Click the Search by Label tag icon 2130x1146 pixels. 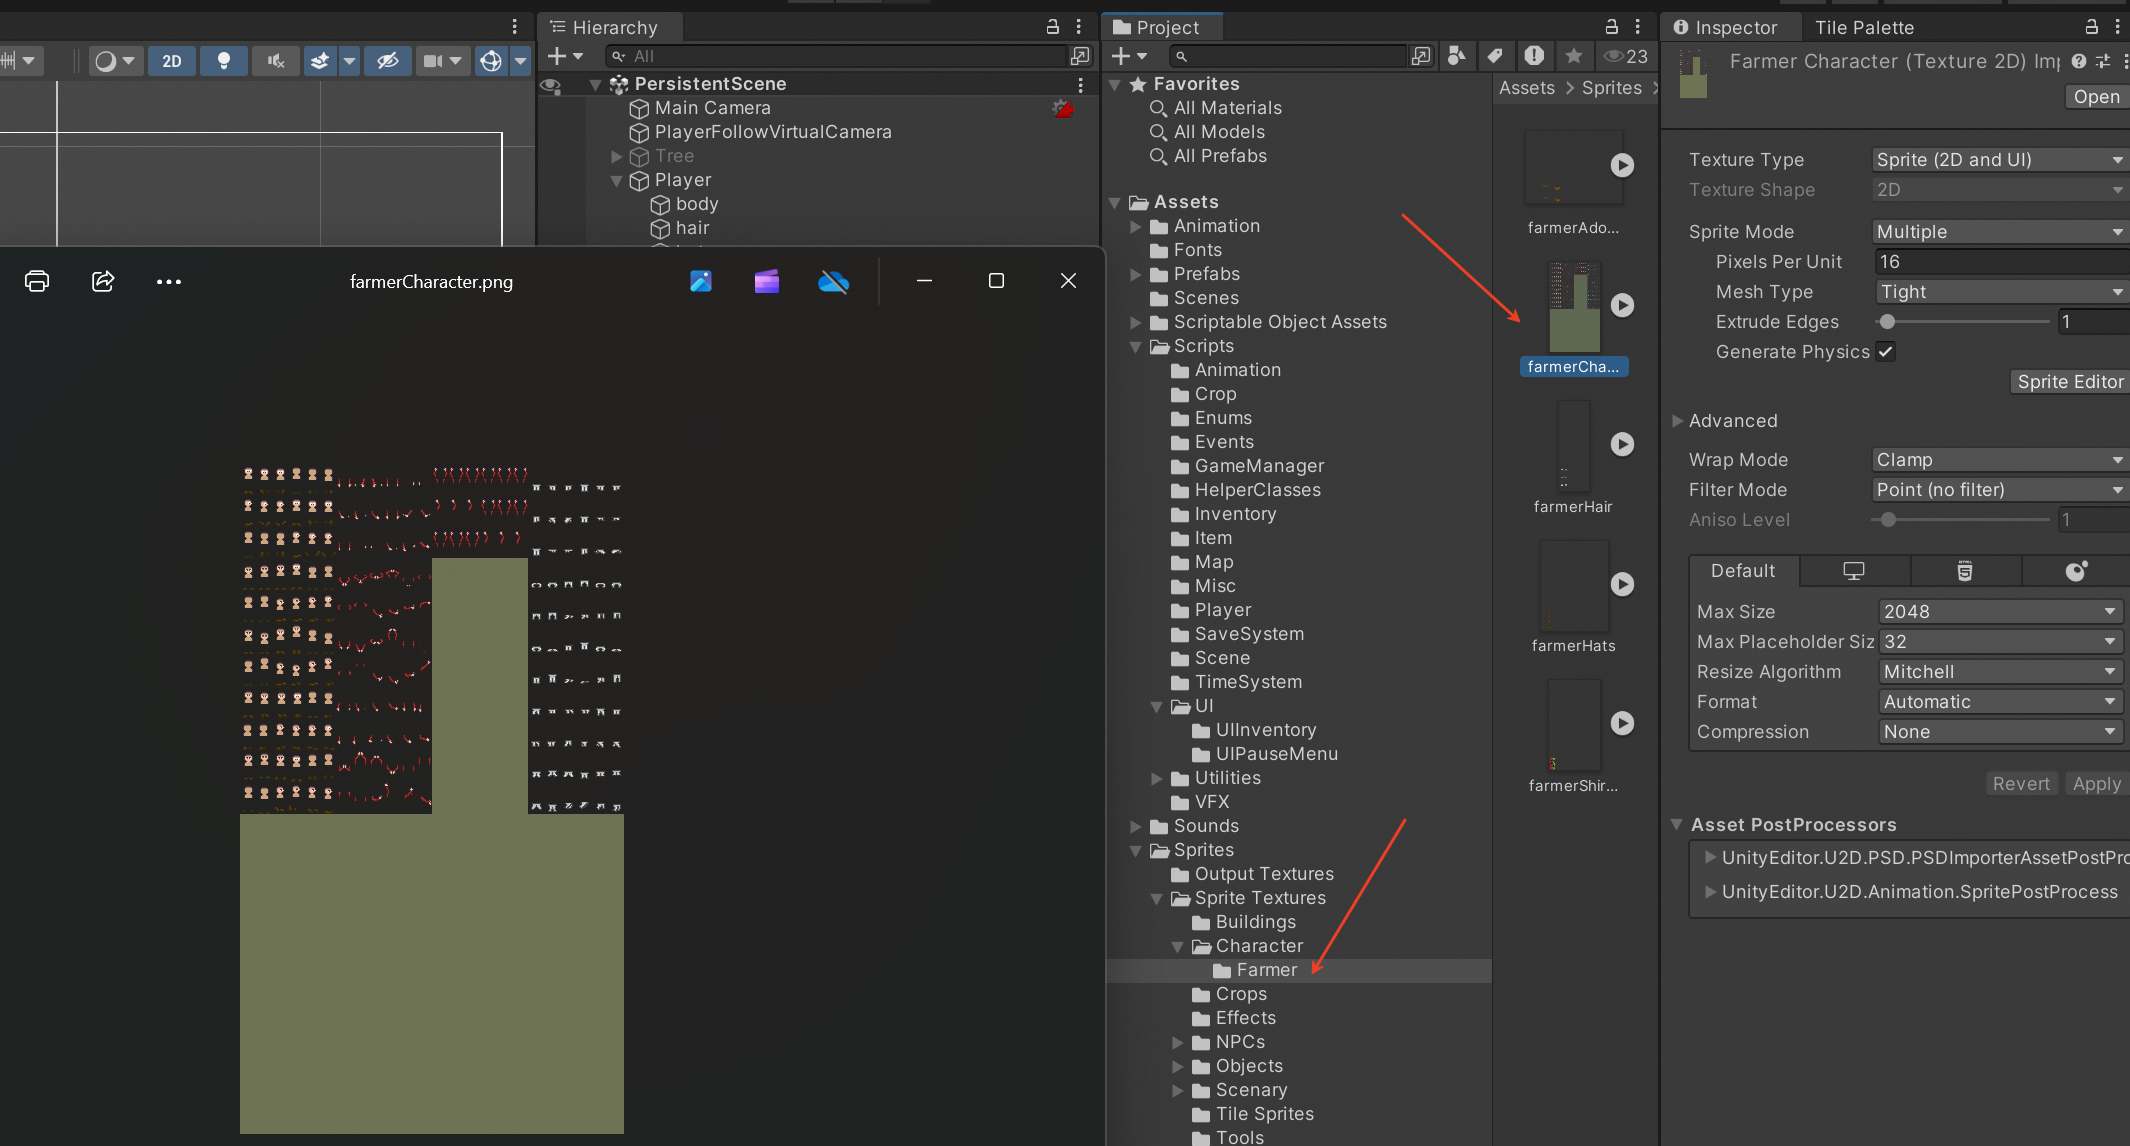1495,56
